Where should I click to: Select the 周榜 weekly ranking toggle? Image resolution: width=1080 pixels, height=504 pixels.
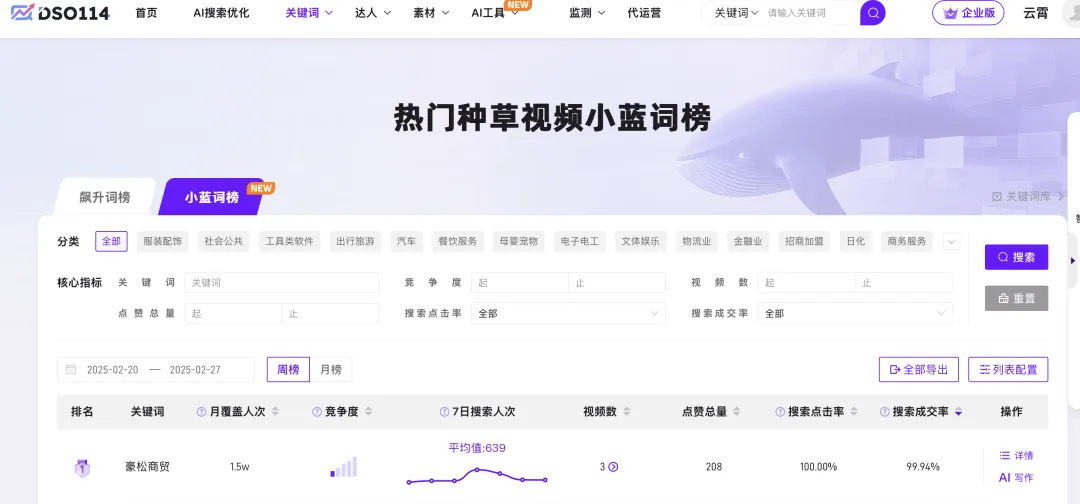point(288,370)
